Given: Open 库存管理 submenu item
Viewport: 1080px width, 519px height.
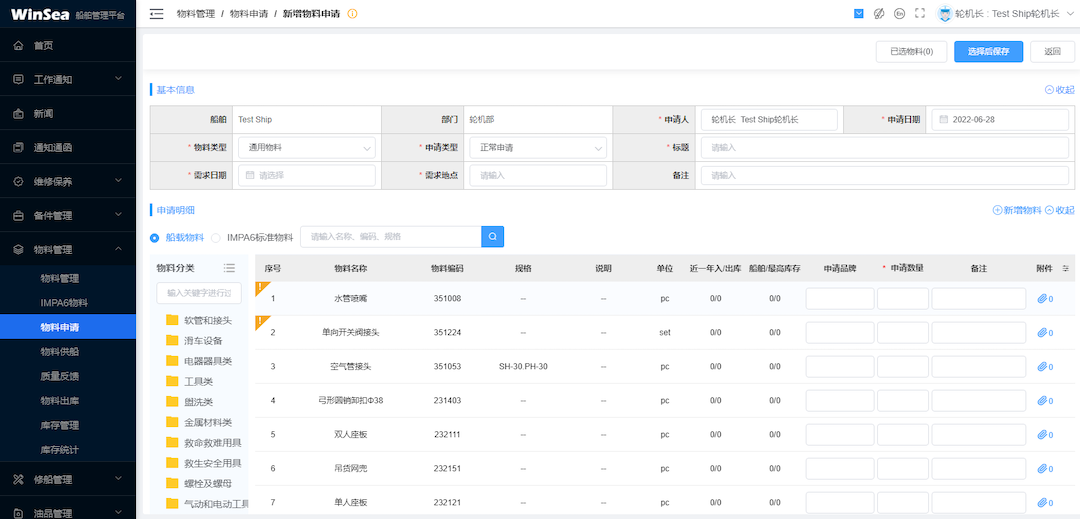Looking at the screenshot, I should tap(68, 425).
